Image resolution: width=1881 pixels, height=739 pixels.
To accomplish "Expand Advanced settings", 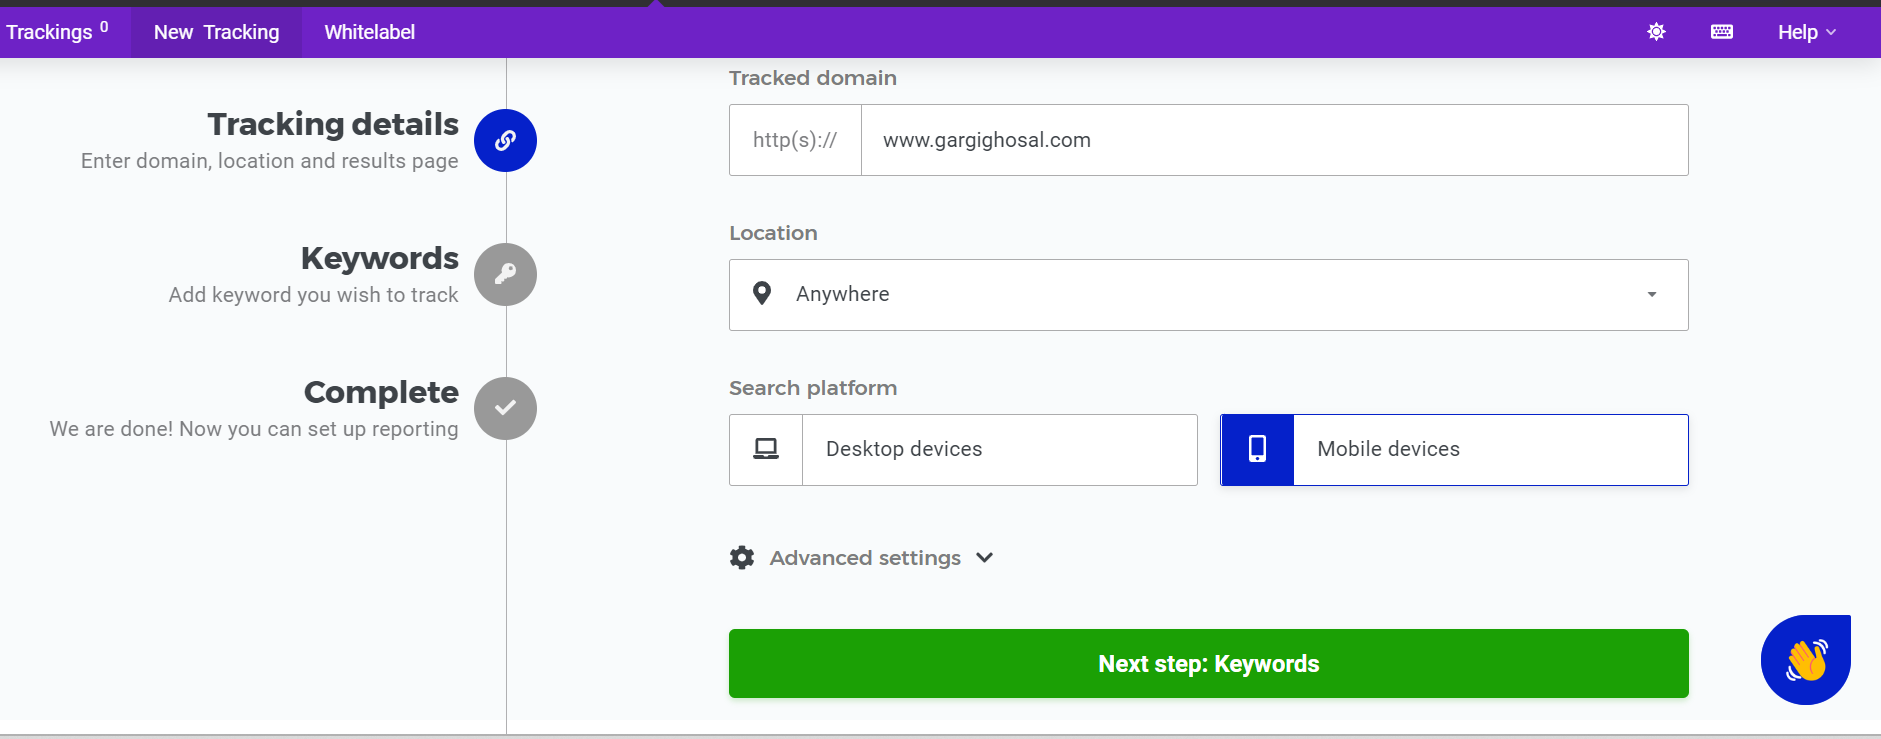I will (x=862, y=558).
